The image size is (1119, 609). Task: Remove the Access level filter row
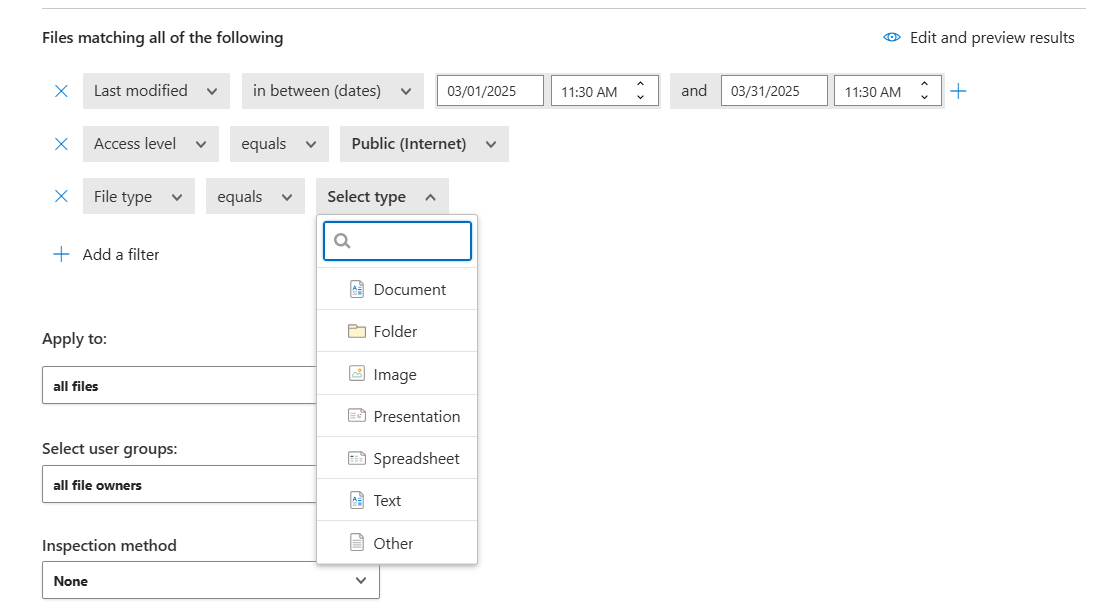[x=61, y=144]
